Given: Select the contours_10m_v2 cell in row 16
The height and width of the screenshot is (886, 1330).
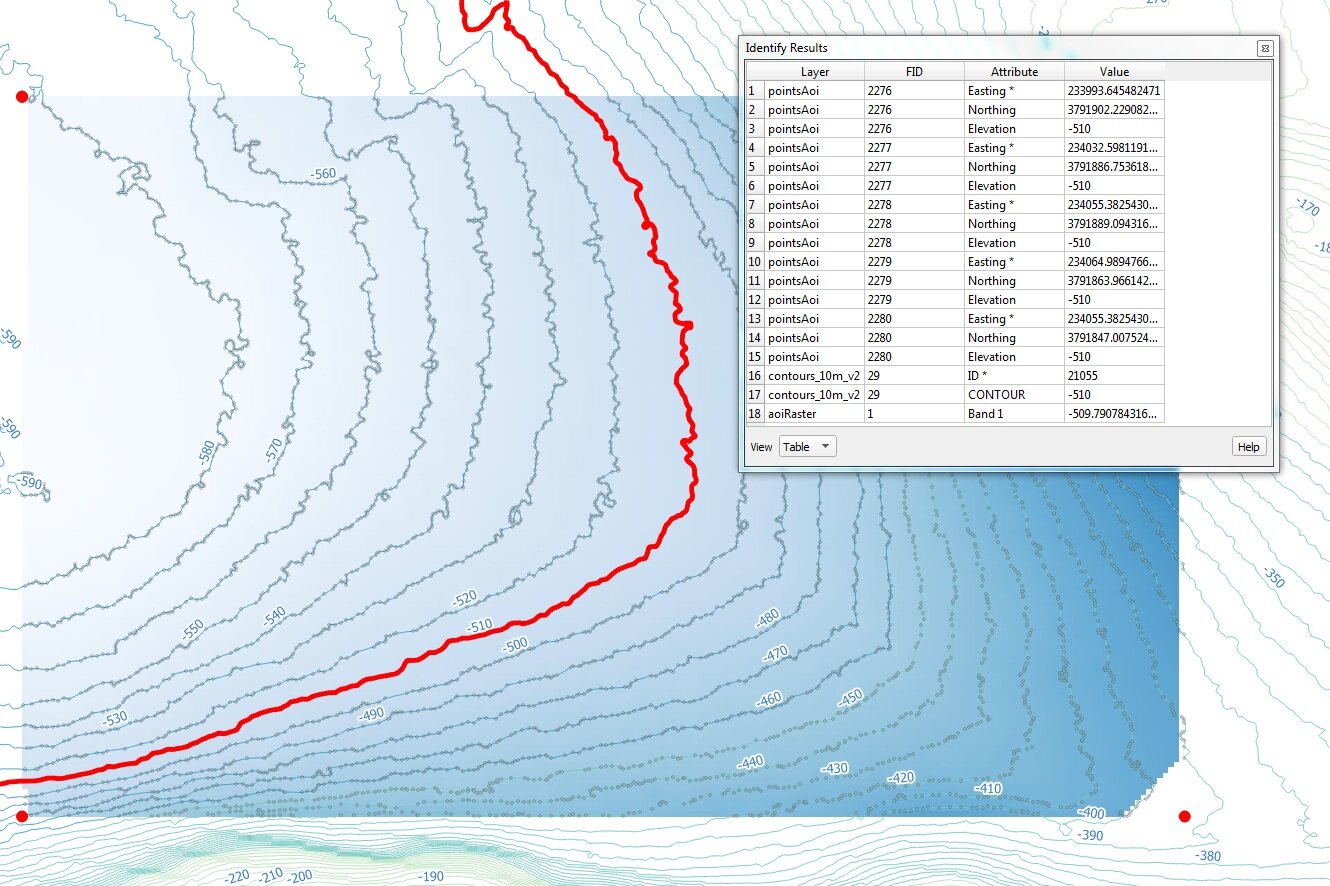Looking at the screenshot, I should pyautogui.click(x=815, y=375).
